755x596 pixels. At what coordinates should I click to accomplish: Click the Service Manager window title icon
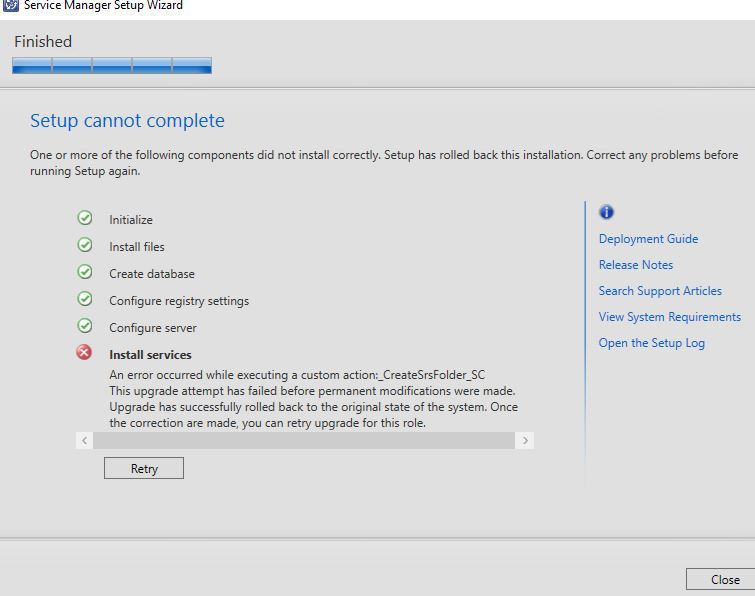click(x=10, y=5)
